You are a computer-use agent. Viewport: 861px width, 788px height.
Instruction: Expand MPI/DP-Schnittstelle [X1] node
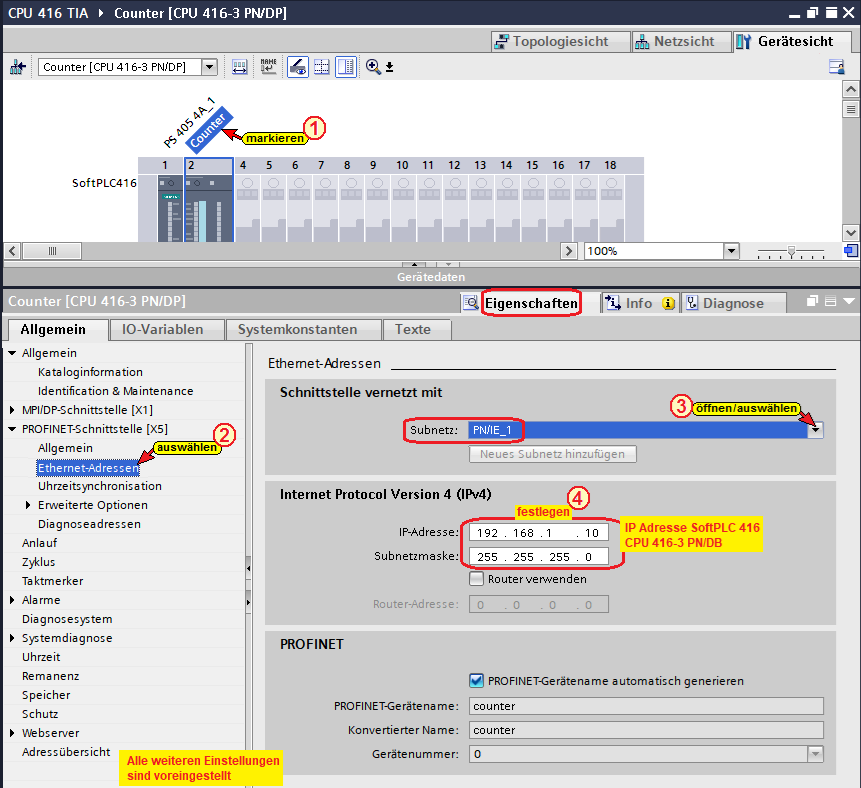click(x=12, y=410)
